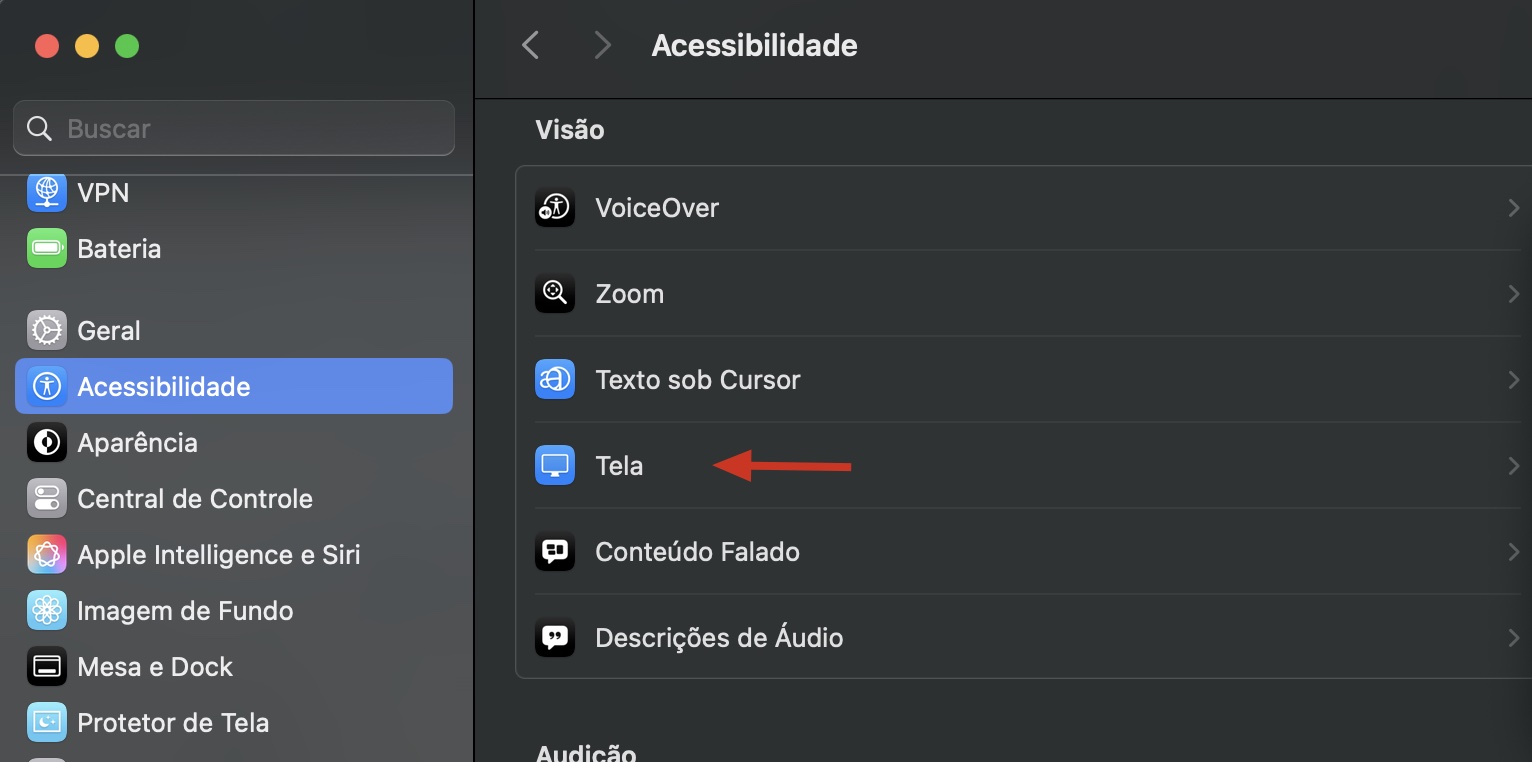Expand the Tela row chevron

1512,465
